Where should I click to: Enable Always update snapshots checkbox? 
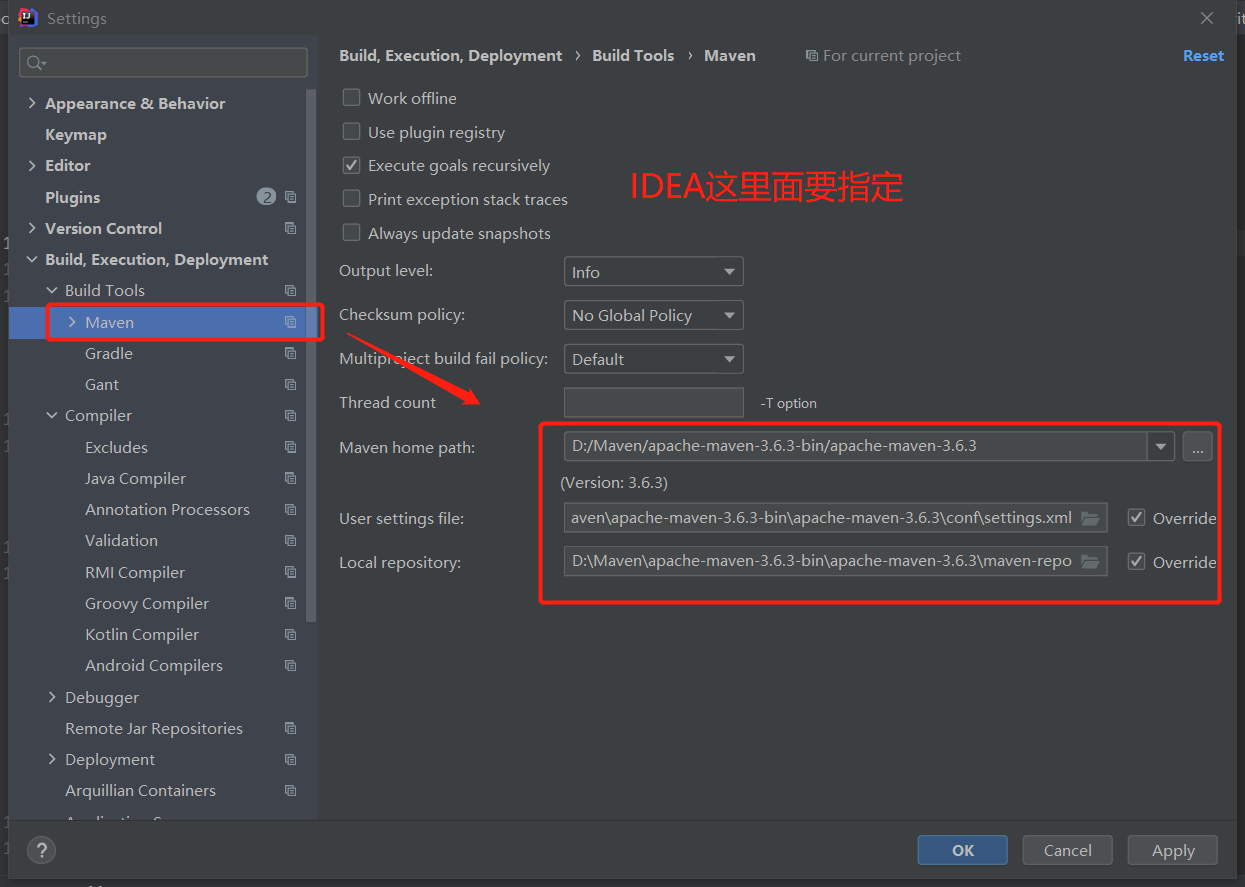[351, 233]
